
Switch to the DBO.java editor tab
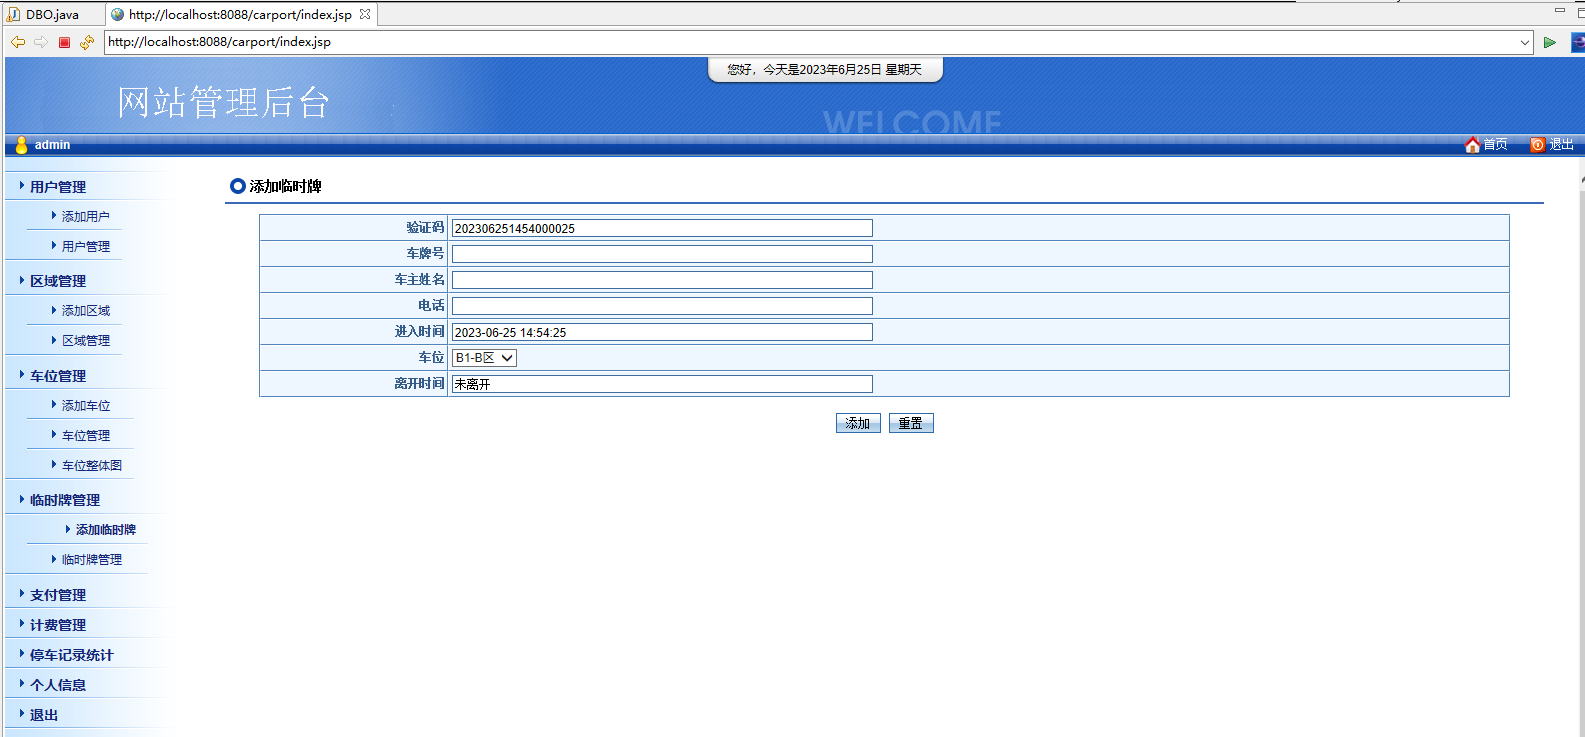click(x=52, y=14)
